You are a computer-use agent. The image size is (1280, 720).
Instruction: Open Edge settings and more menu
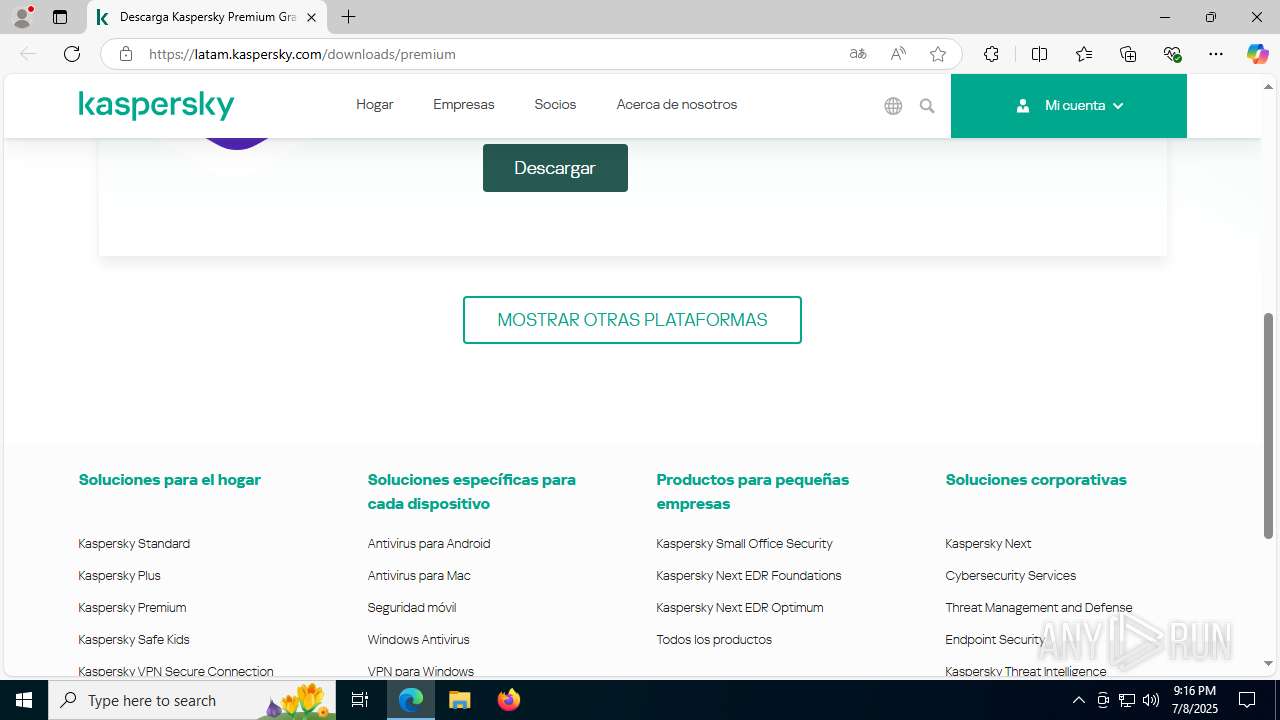(x=1216, y=54)
